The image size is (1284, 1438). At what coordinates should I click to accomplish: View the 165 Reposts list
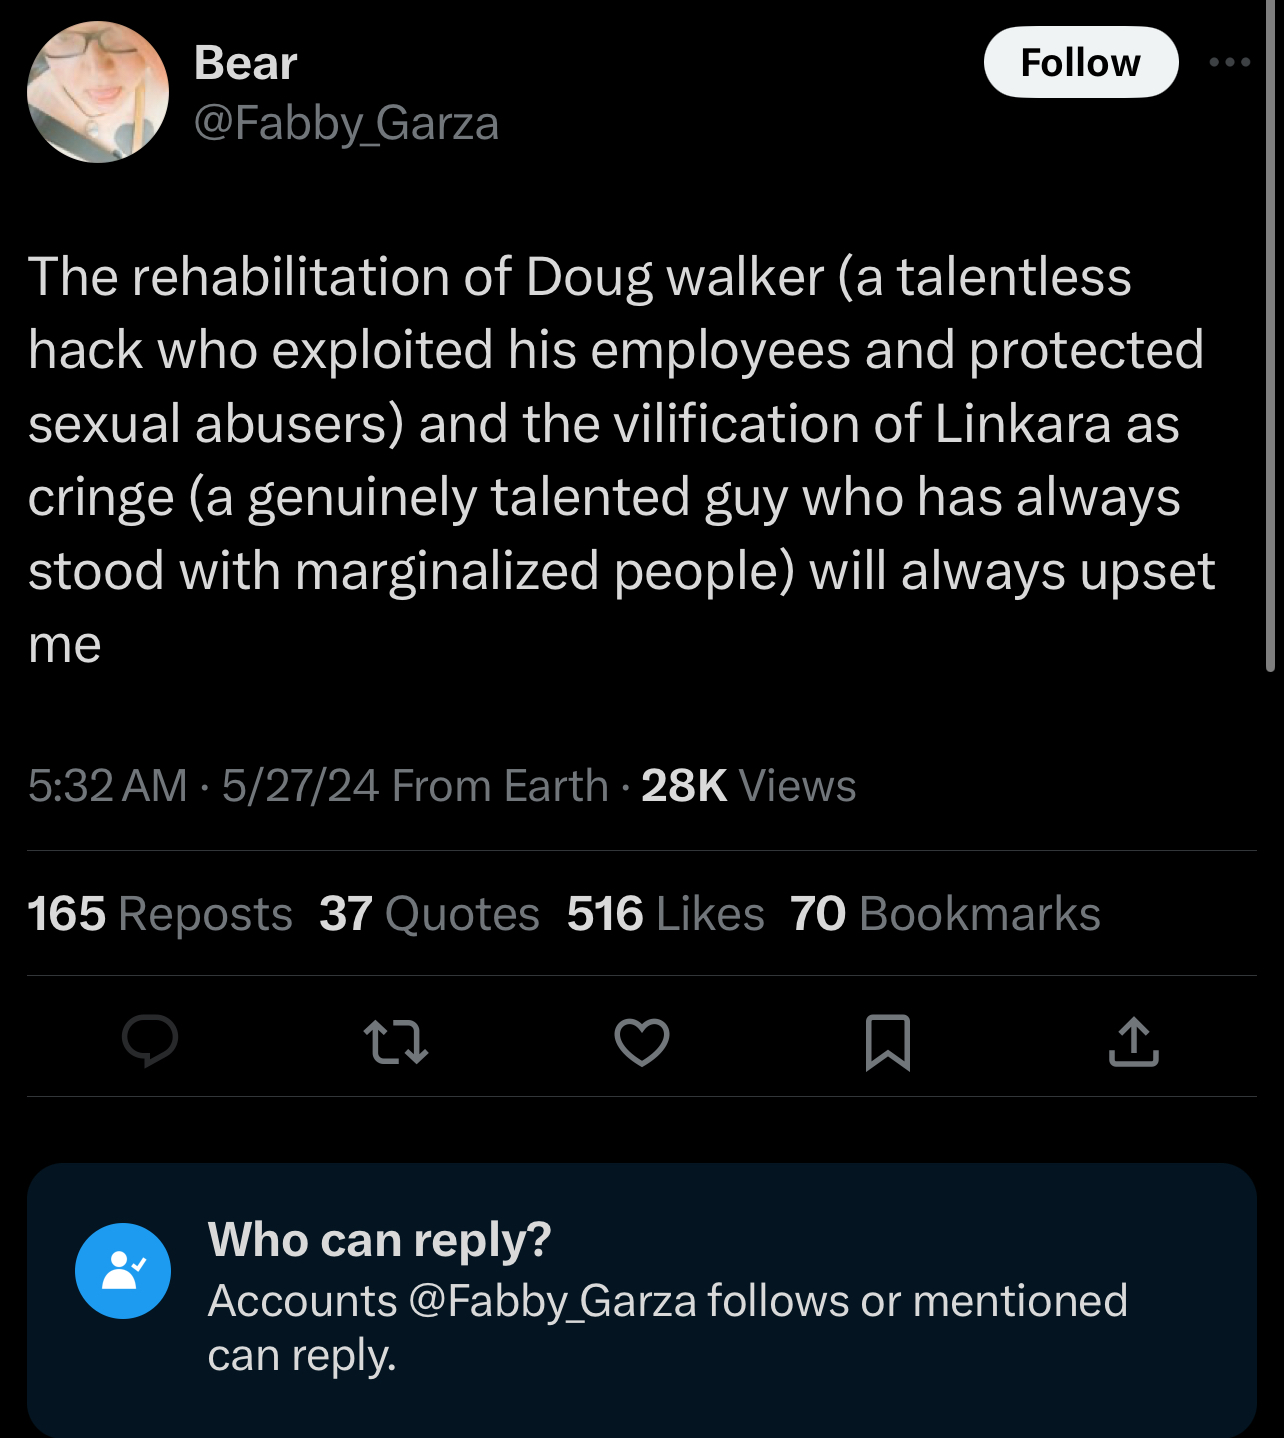coord(160,913)
